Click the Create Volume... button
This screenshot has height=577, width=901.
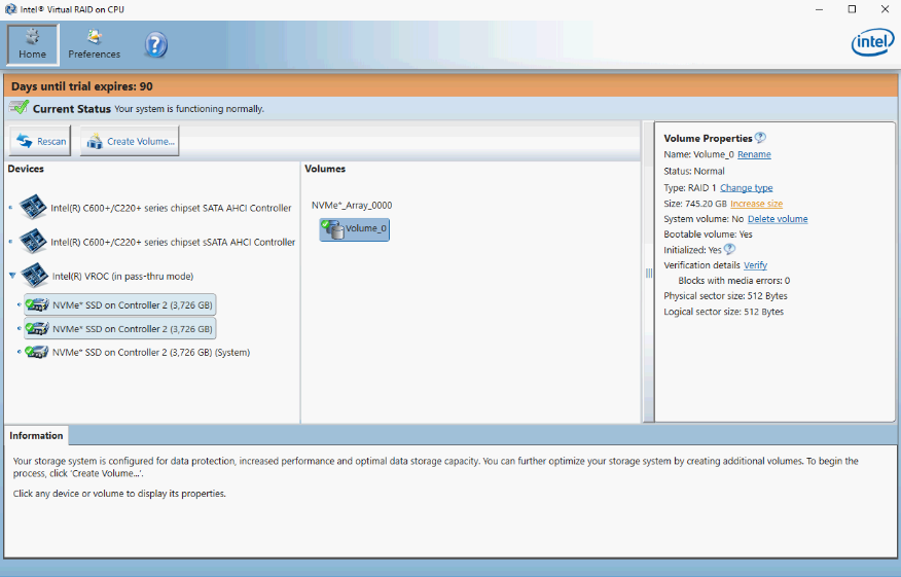(130, 141)
